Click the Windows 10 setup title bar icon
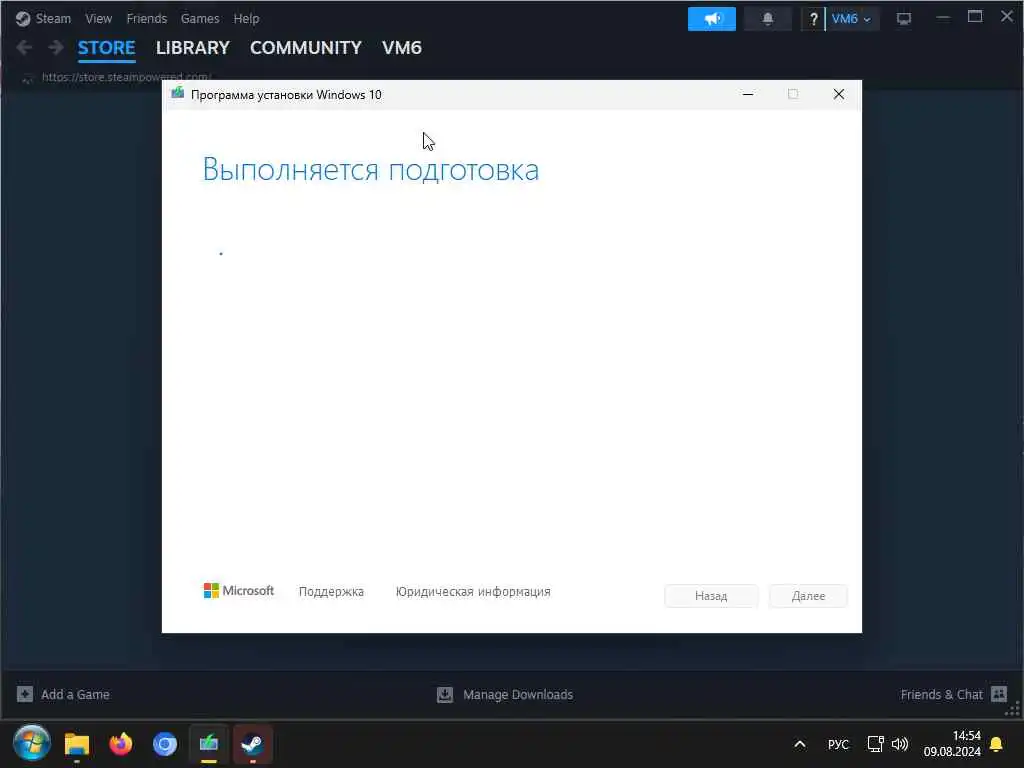The image size is (1024, 768). coord(178,94)
